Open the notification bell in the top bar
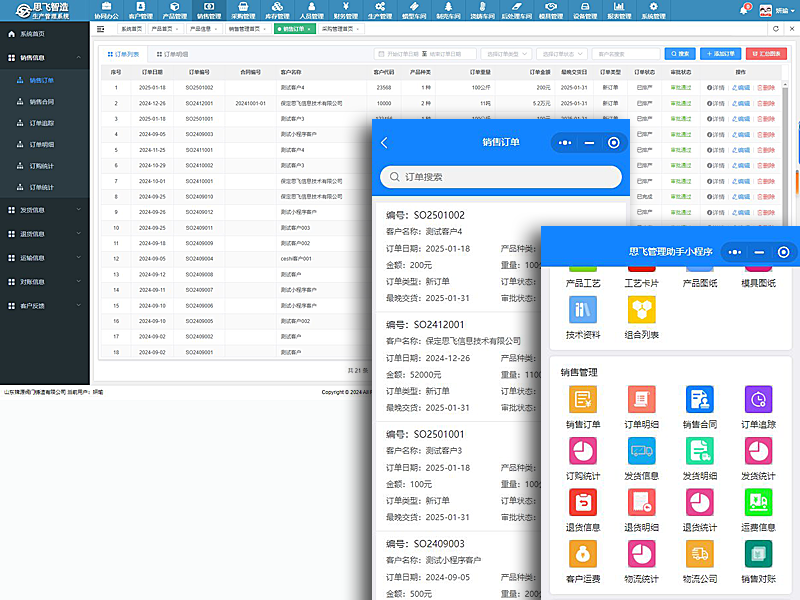The width and height of the screenshot is (800, 600). [743, 10]
